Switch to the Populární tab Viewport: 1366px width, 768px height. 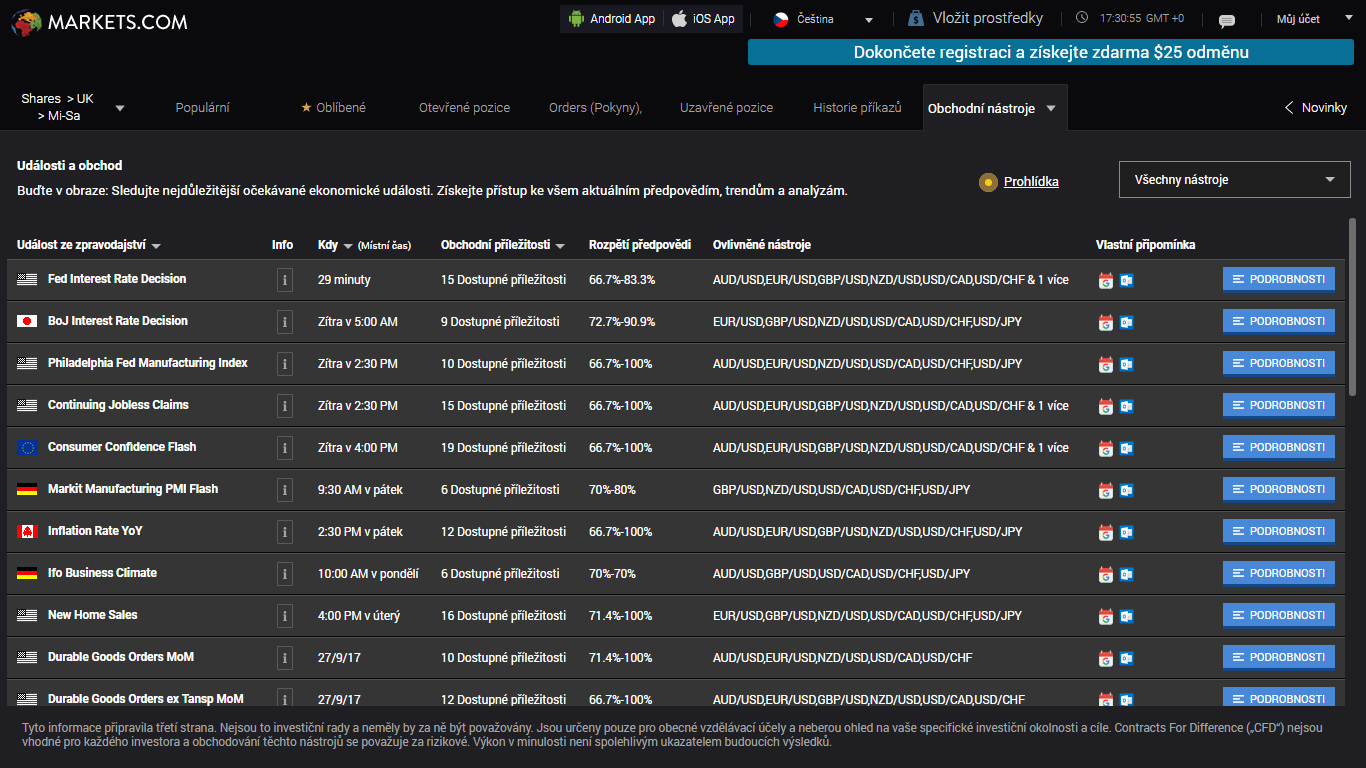(203, 107)
